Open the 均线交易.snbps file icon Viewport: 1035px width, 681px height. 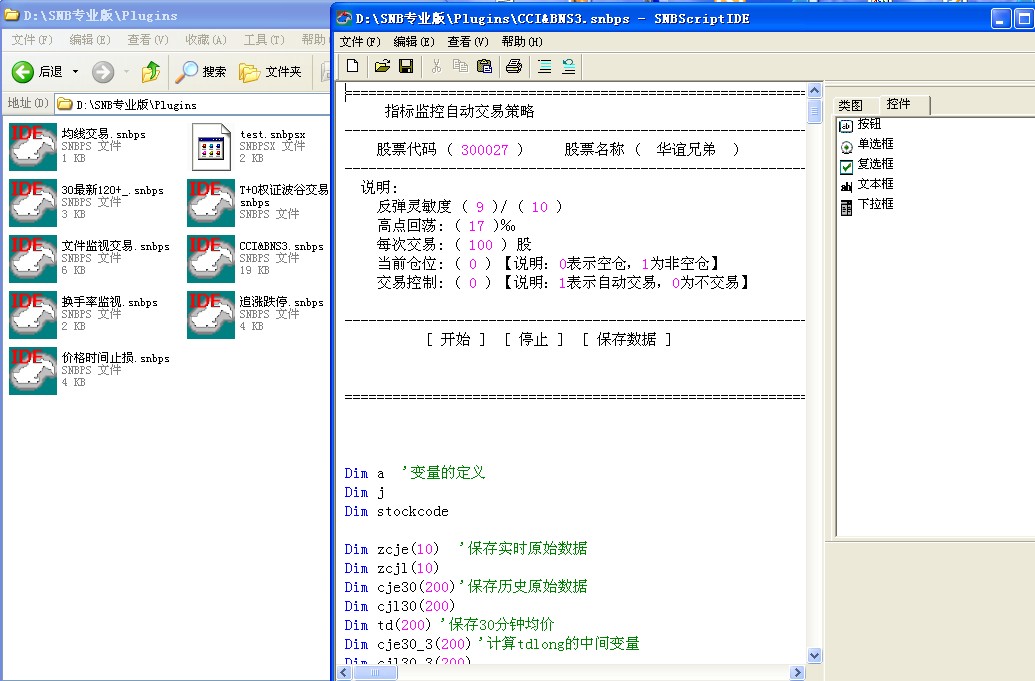(32, 146)
